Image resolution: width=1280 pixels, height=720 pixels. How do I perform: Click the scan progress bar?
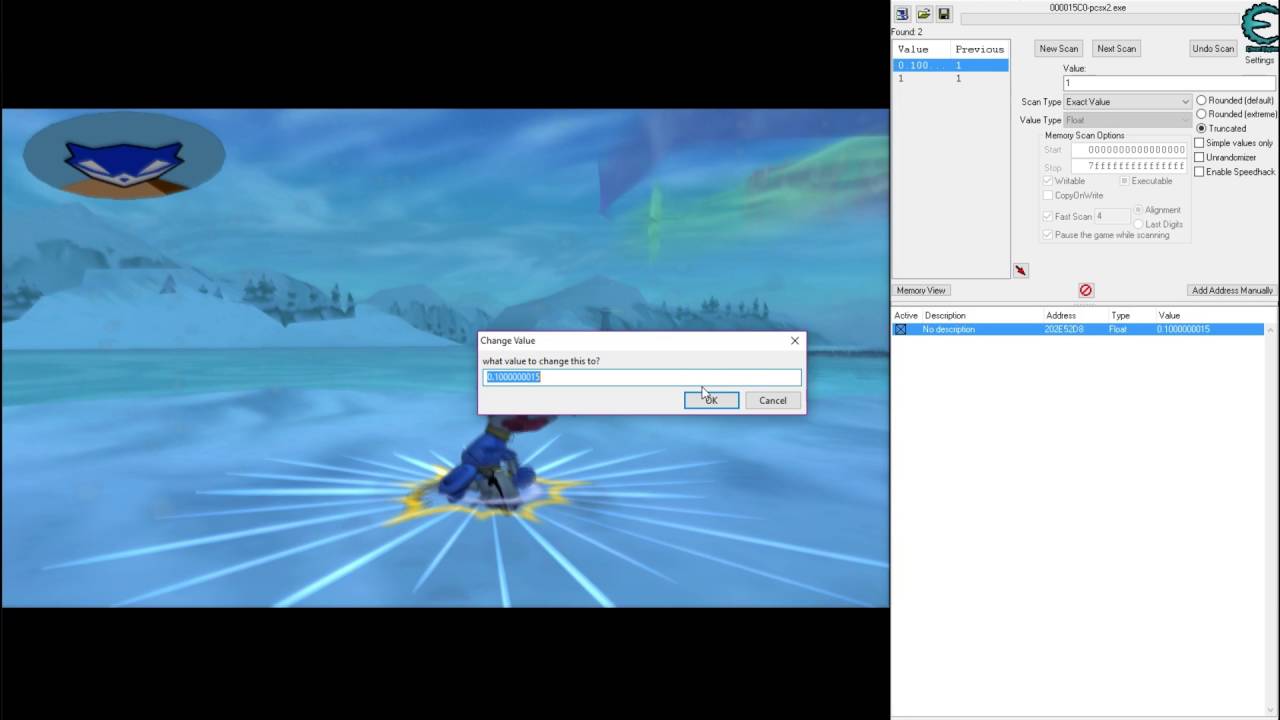[1100, 18]
